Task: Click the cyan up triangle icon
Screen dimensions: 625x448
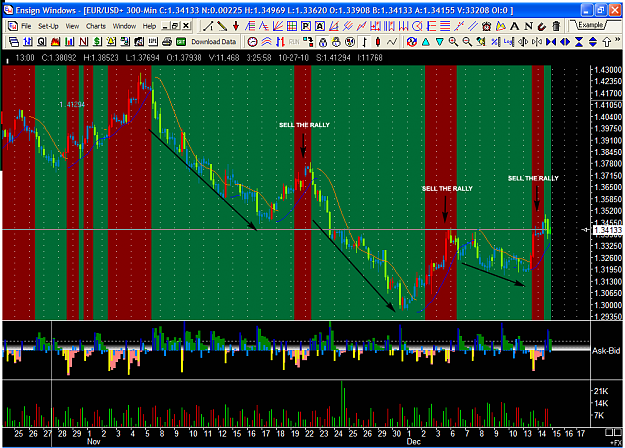Action: (426, 42)
